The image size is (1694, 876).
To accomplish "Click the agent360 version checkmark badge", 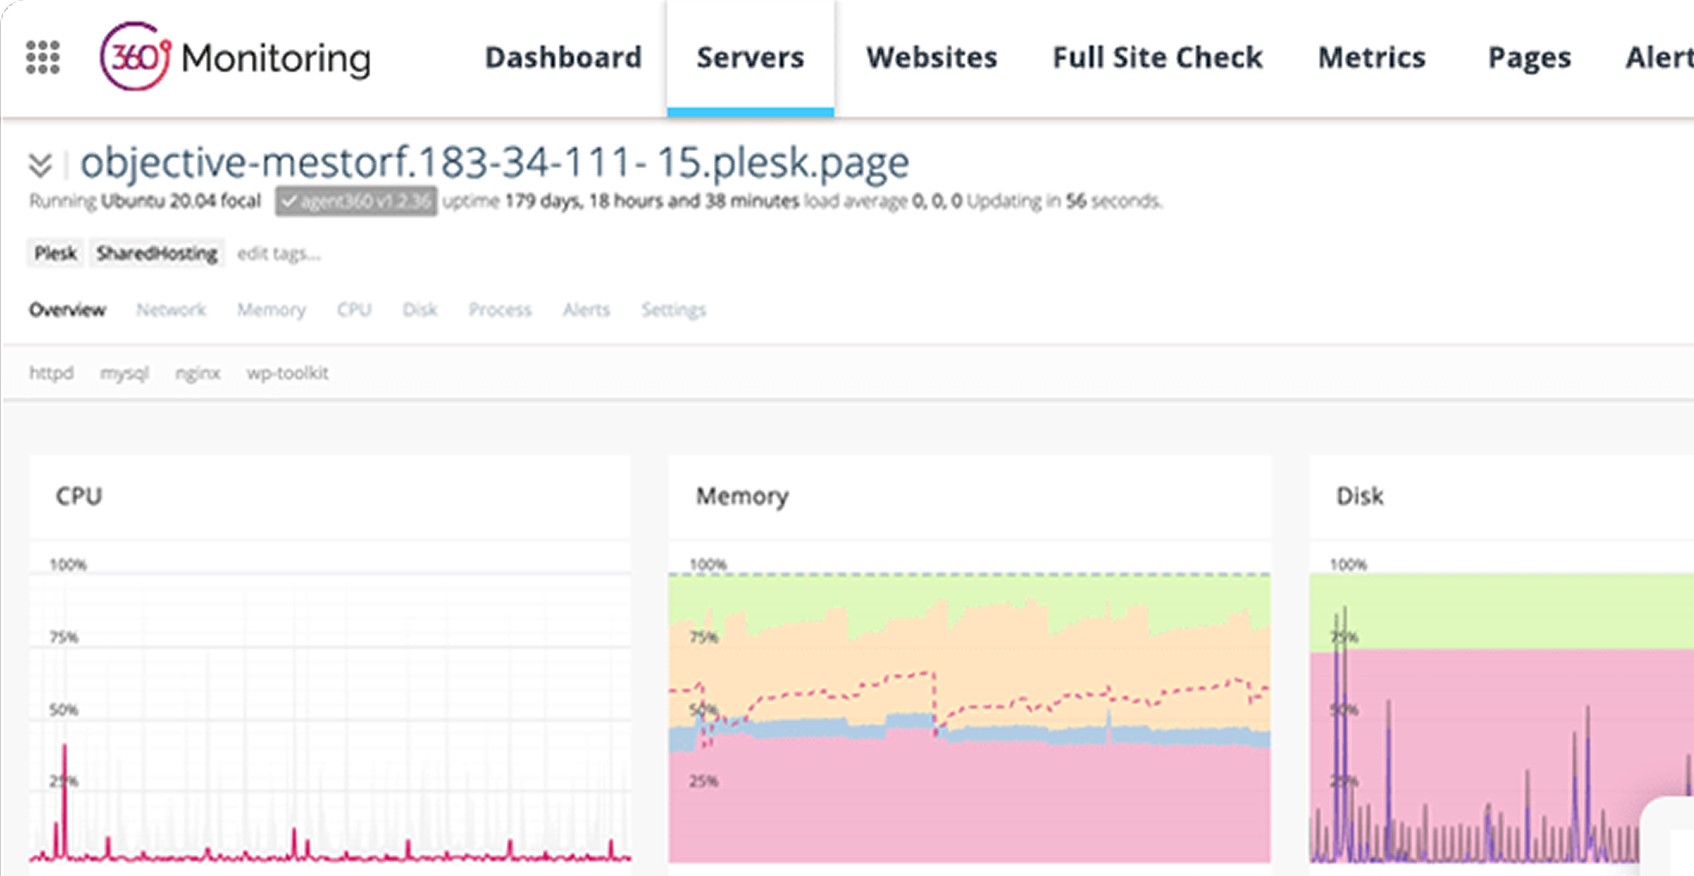I will pyautogui.click(x=356, y=201).
